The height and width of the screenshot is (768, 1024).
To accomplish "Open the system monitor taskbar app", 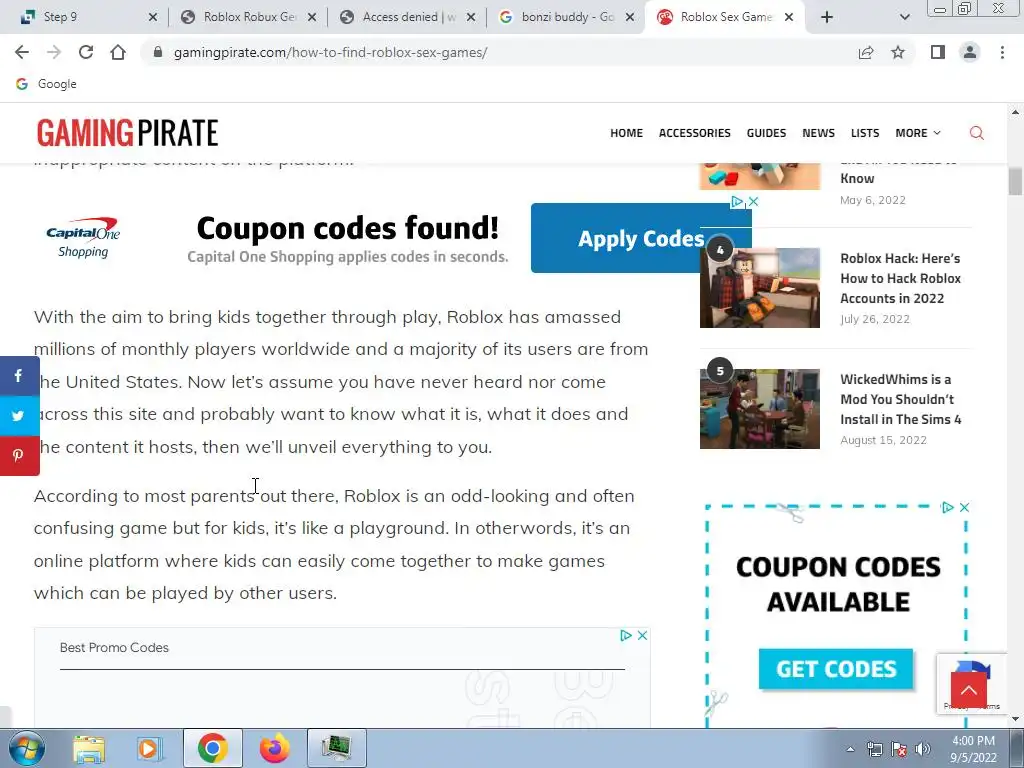I will (336, 748).
